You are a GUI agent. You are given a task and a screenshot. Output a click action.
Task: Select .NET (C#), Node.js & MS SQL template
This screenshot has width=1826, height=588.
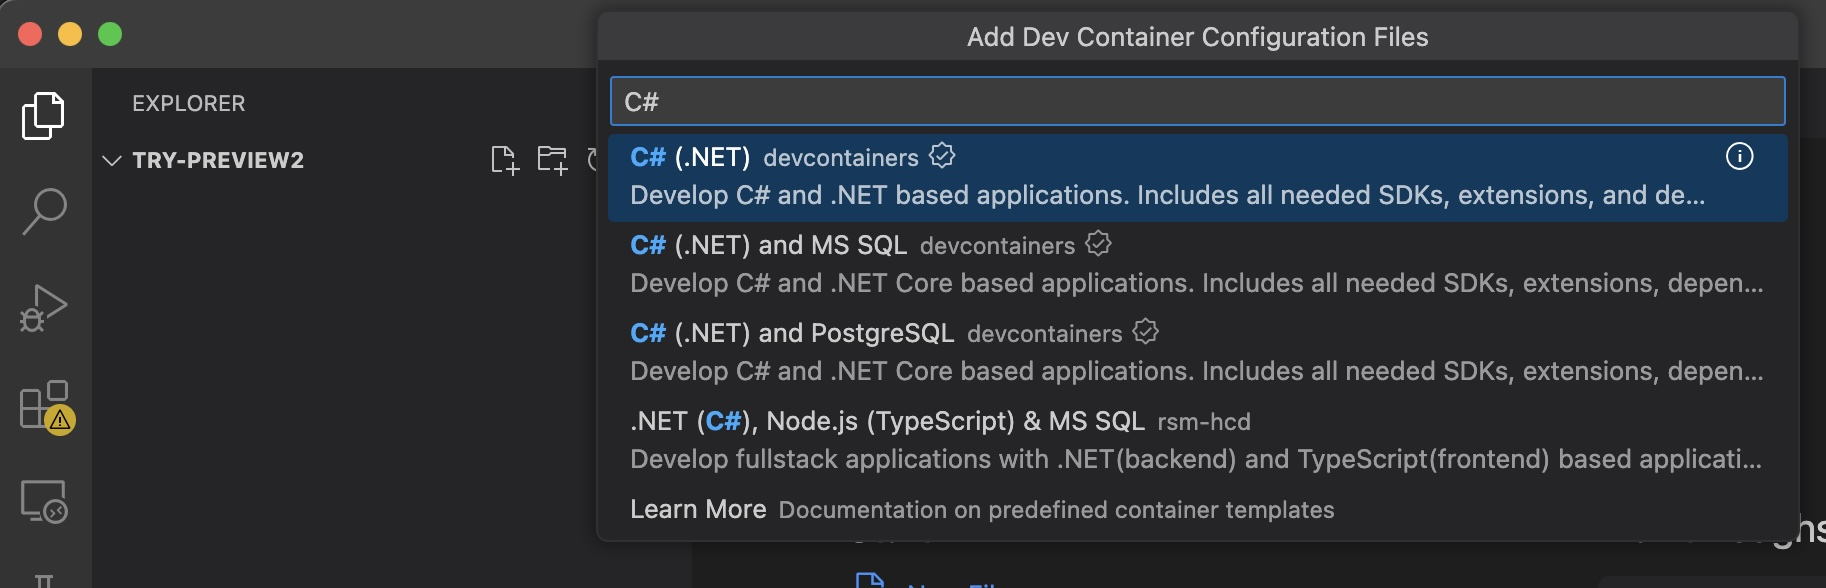pos(1197,441)
